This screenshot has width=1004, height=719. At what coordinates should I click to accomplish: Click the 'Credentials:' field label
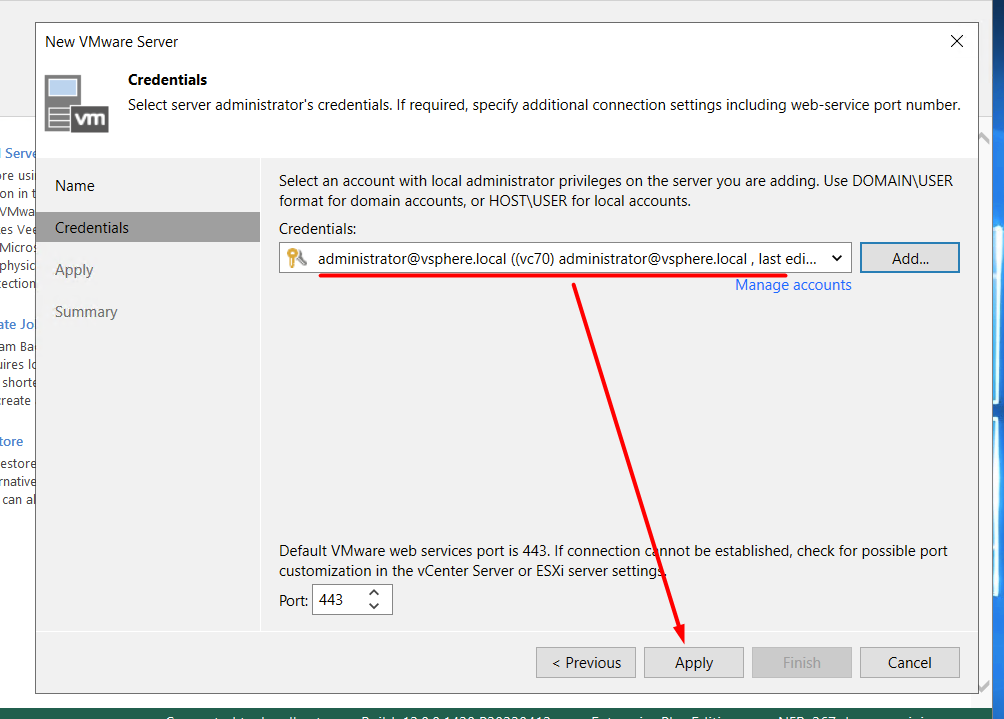coord(318,229)
